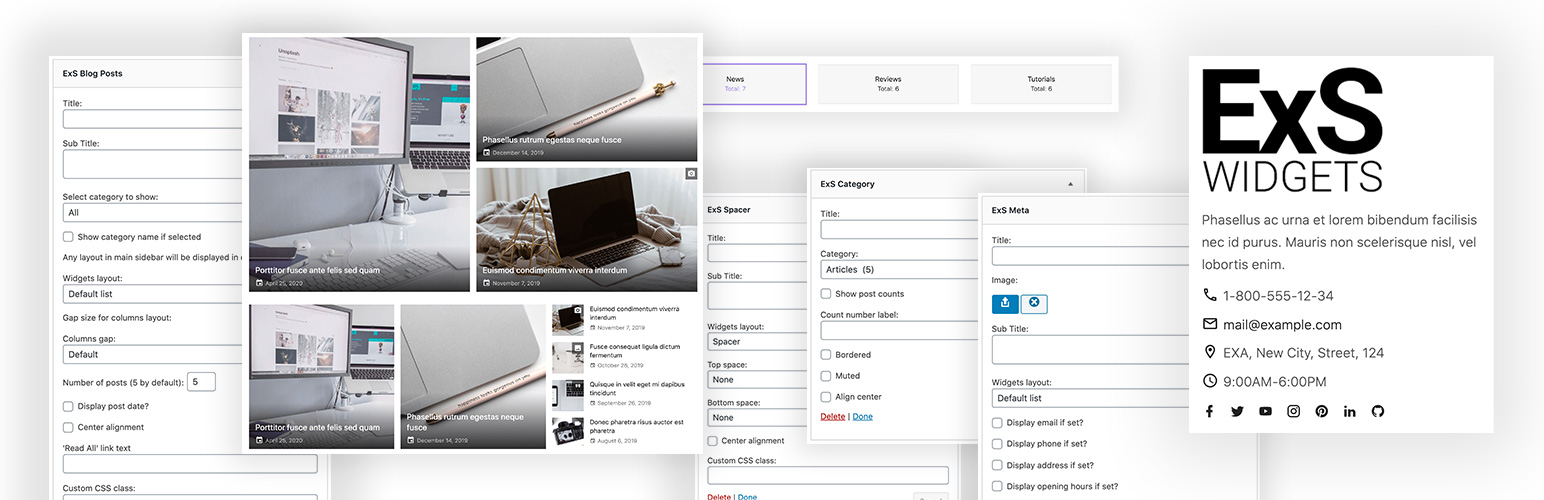Viewport: 1544px width, 500px height.
Task: Switch to the Reviews tab
Action: click(888, 84)
